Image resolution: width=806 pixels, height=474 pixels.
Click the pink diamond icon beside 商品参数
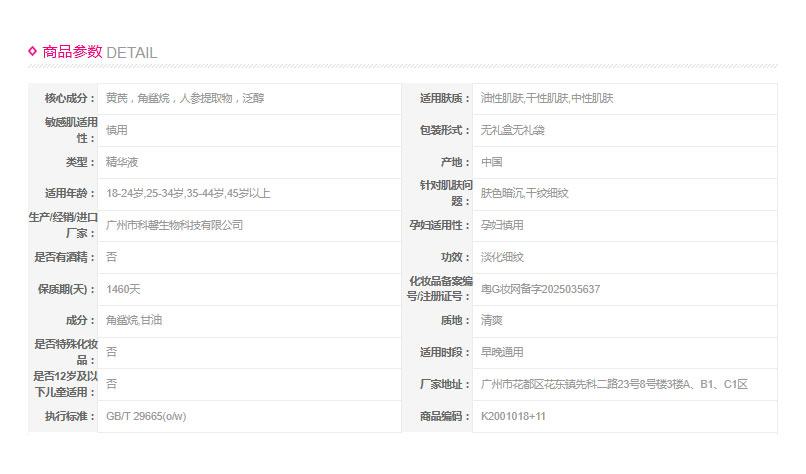(33, 51)
